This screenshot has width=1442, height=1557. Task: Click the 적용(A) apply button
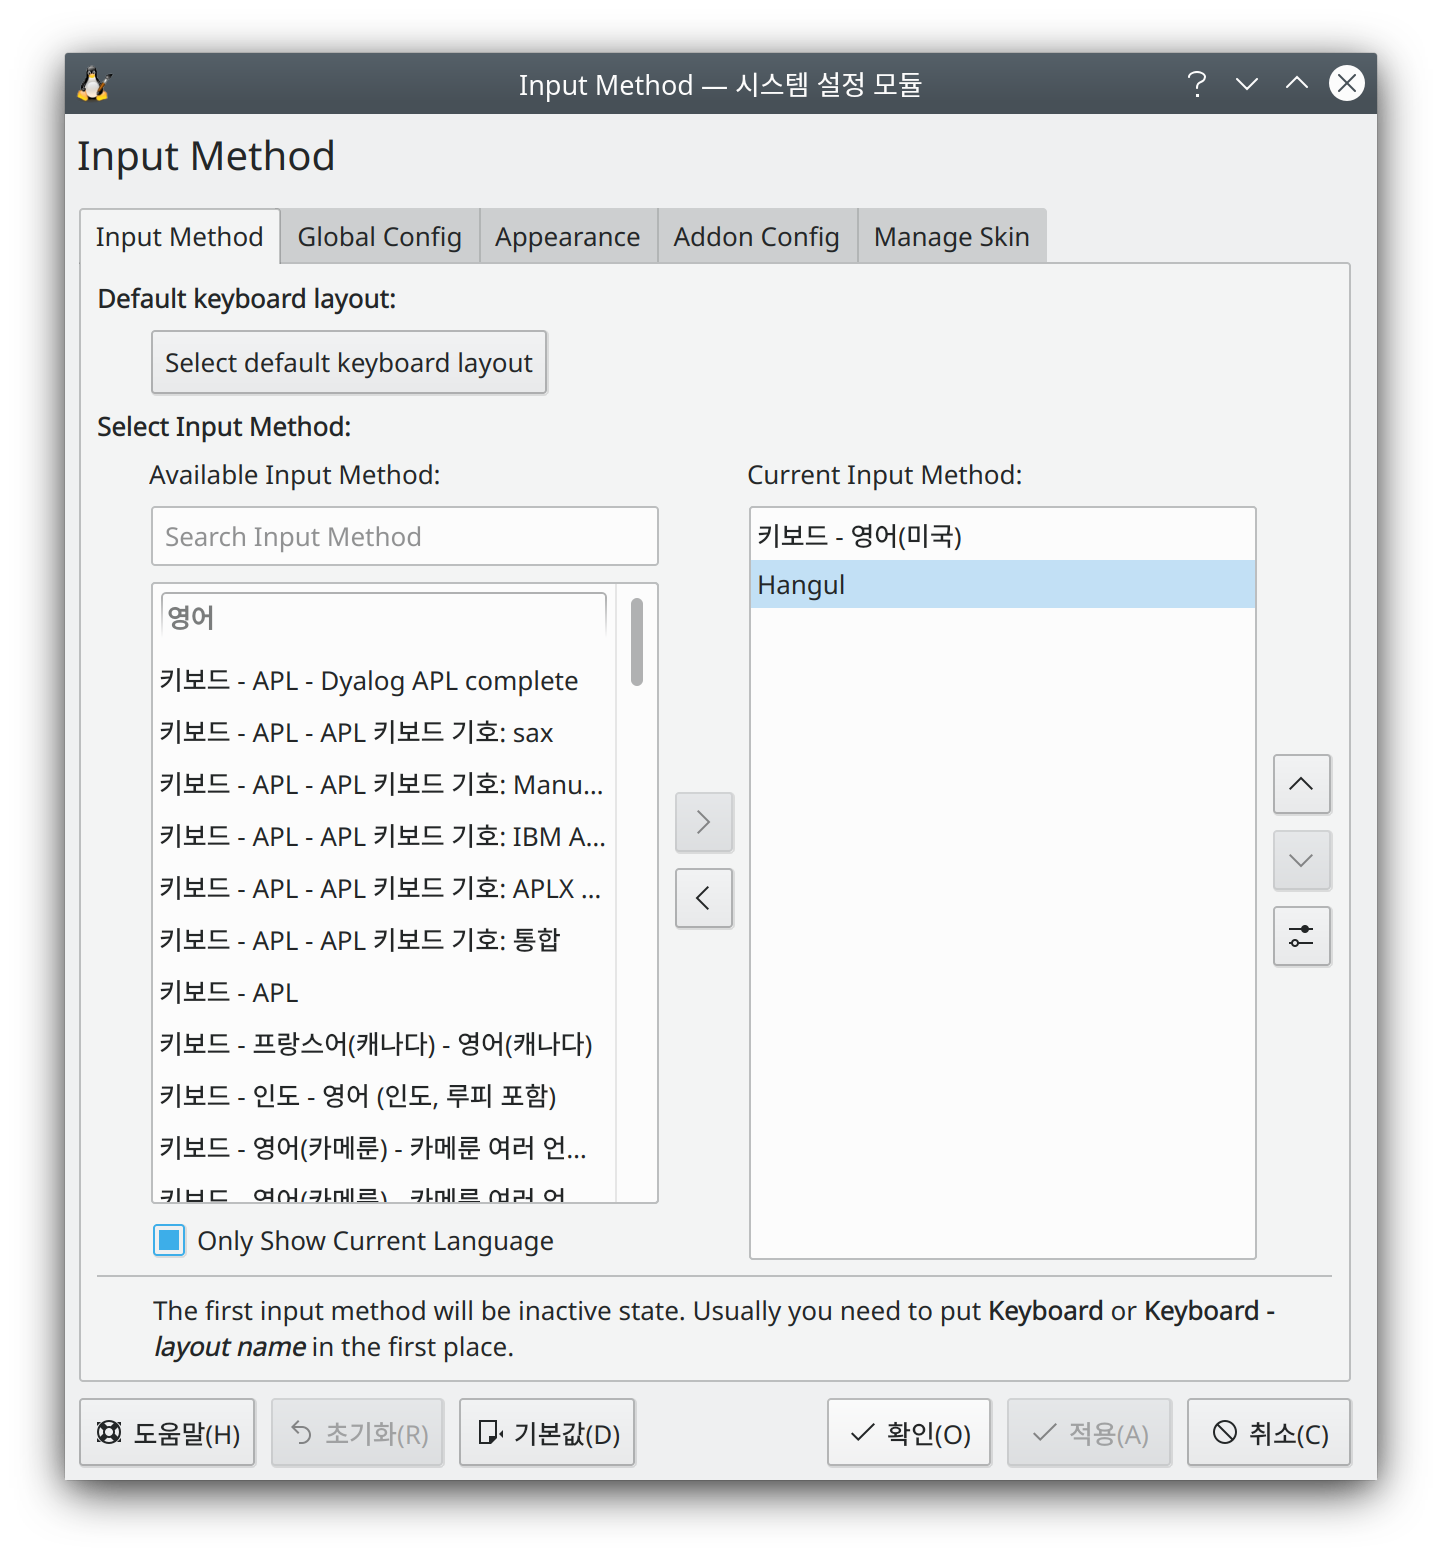(1089, 1433)
